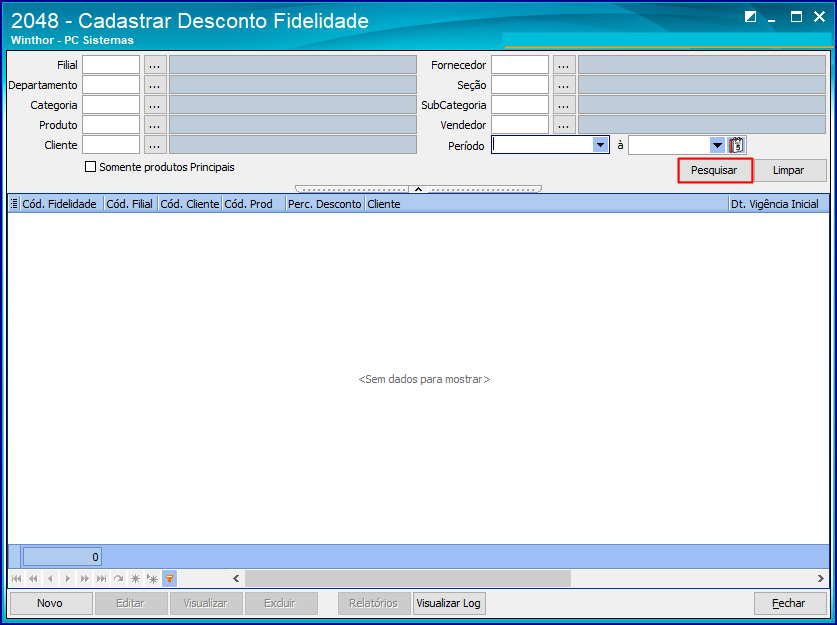This screenshot has width=837, height=625.
Task: Click the Vendedor code input field
Action: click(520, 125)
